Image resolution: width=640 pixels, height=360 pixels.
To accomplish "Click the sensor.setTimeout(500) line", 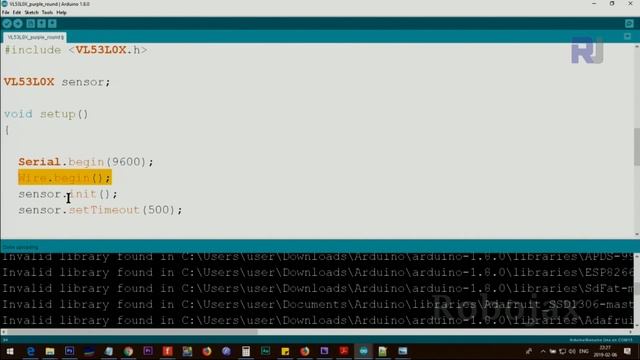I will click(100, 210).
